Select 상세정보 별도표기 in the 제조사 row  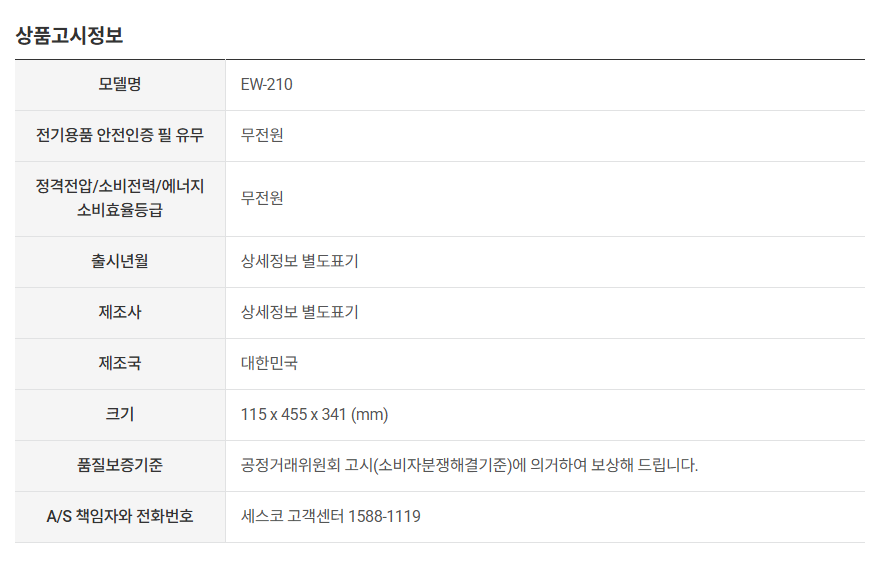(299, 312)
